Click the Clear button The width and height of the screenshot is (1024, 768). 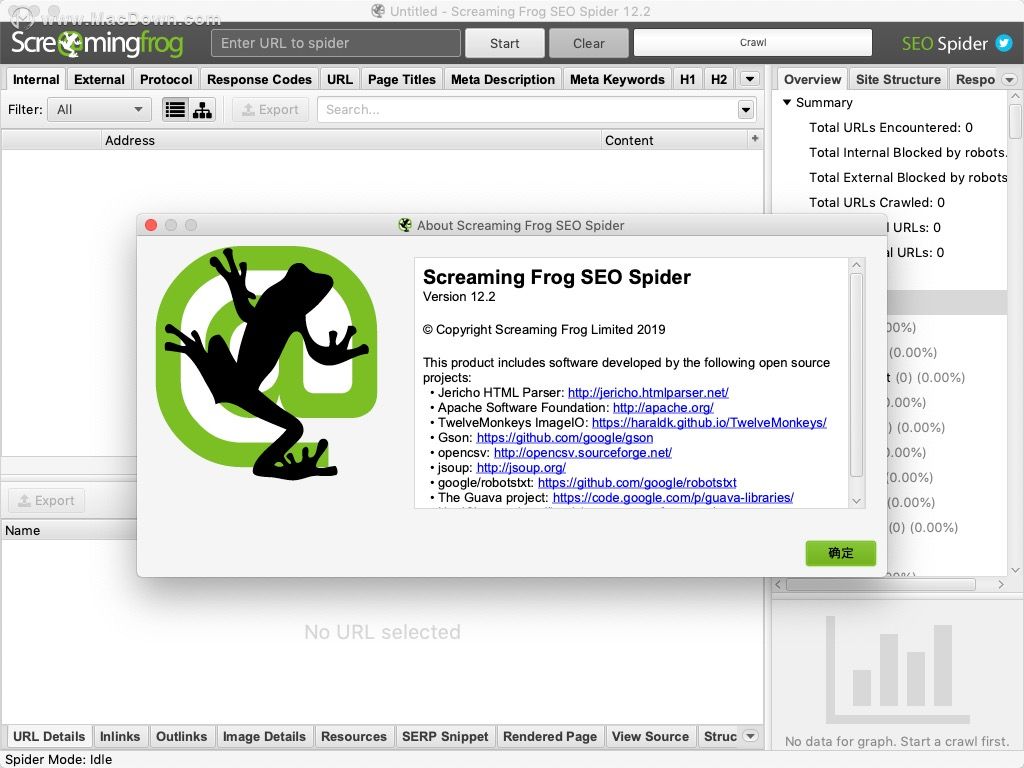click(588, 43)
